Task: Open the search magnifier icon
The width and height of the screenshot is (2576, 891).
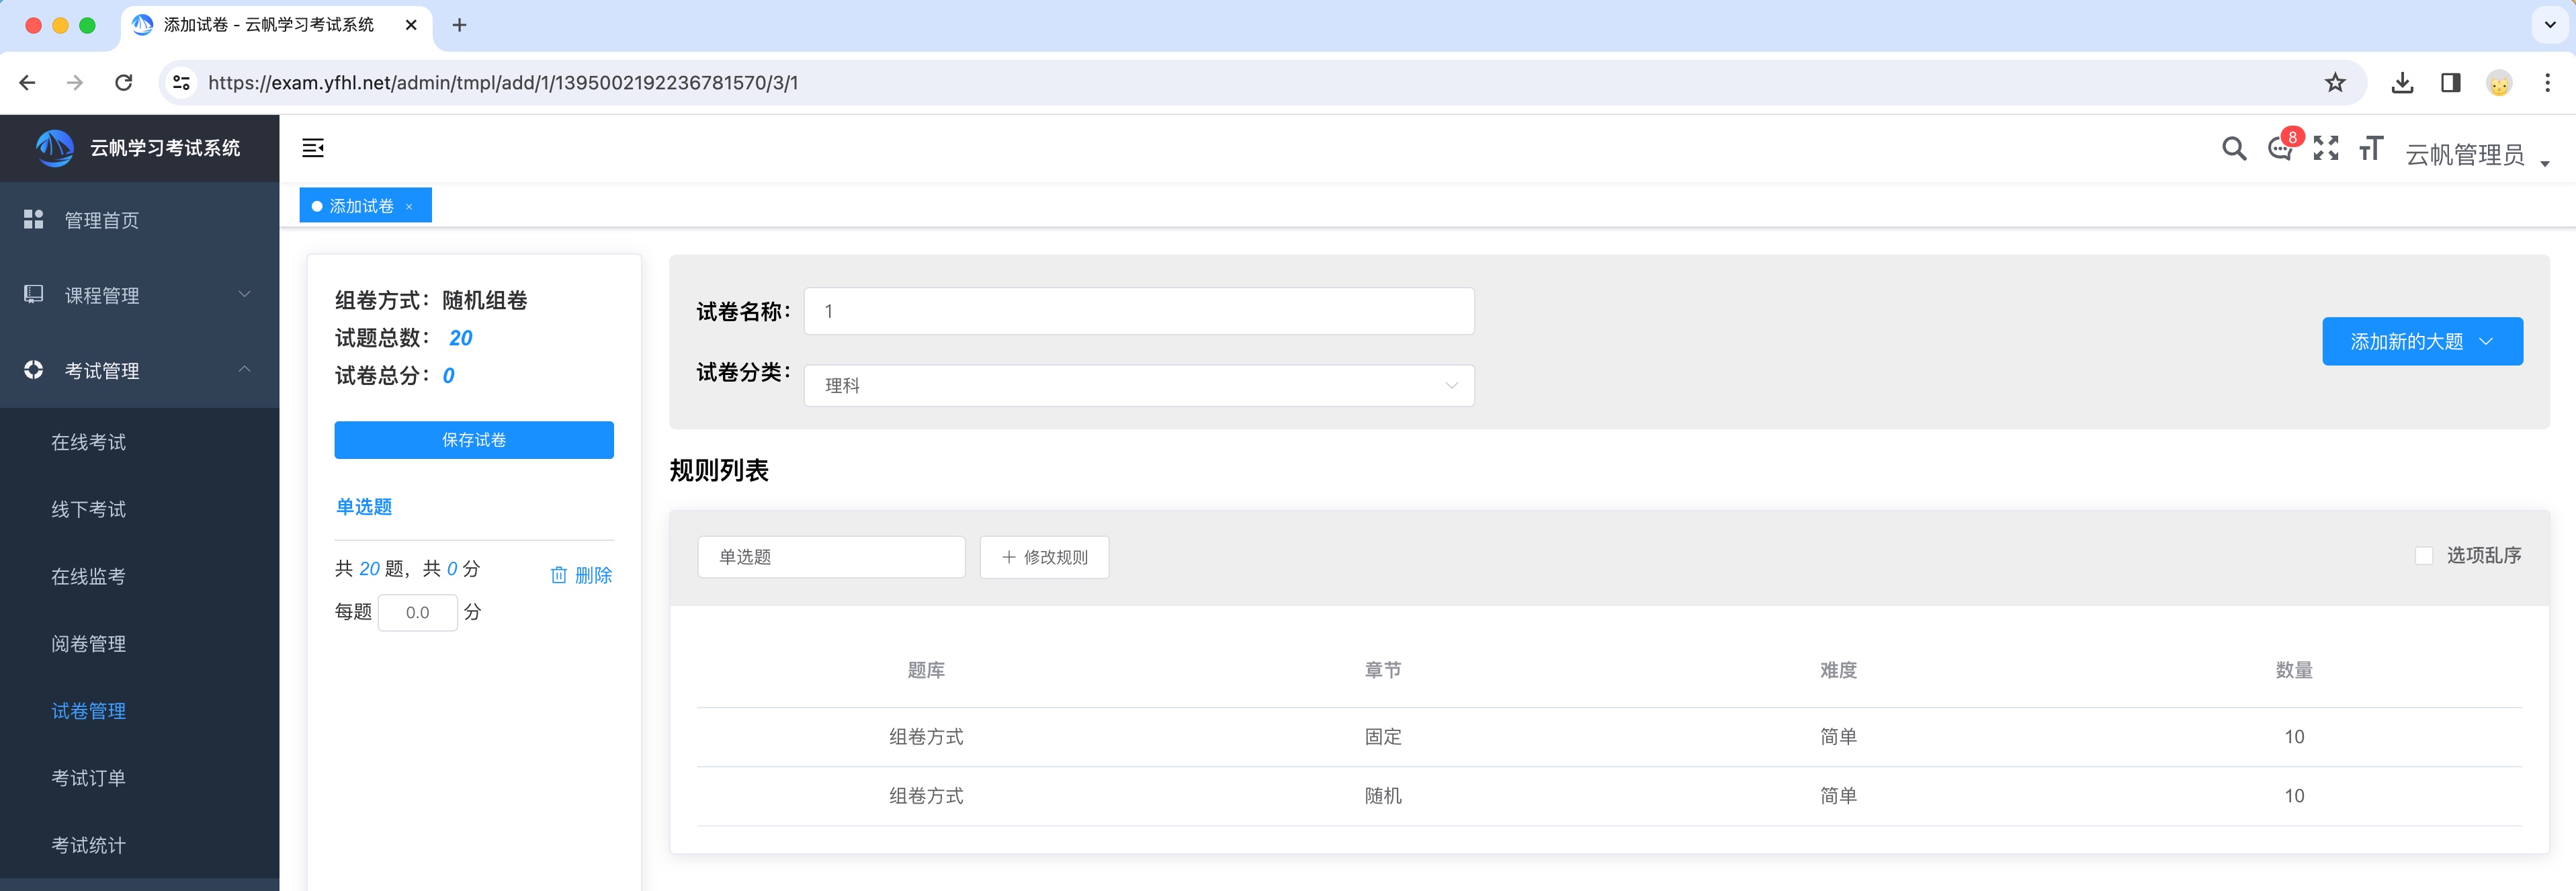Action: click(2233, 149)
